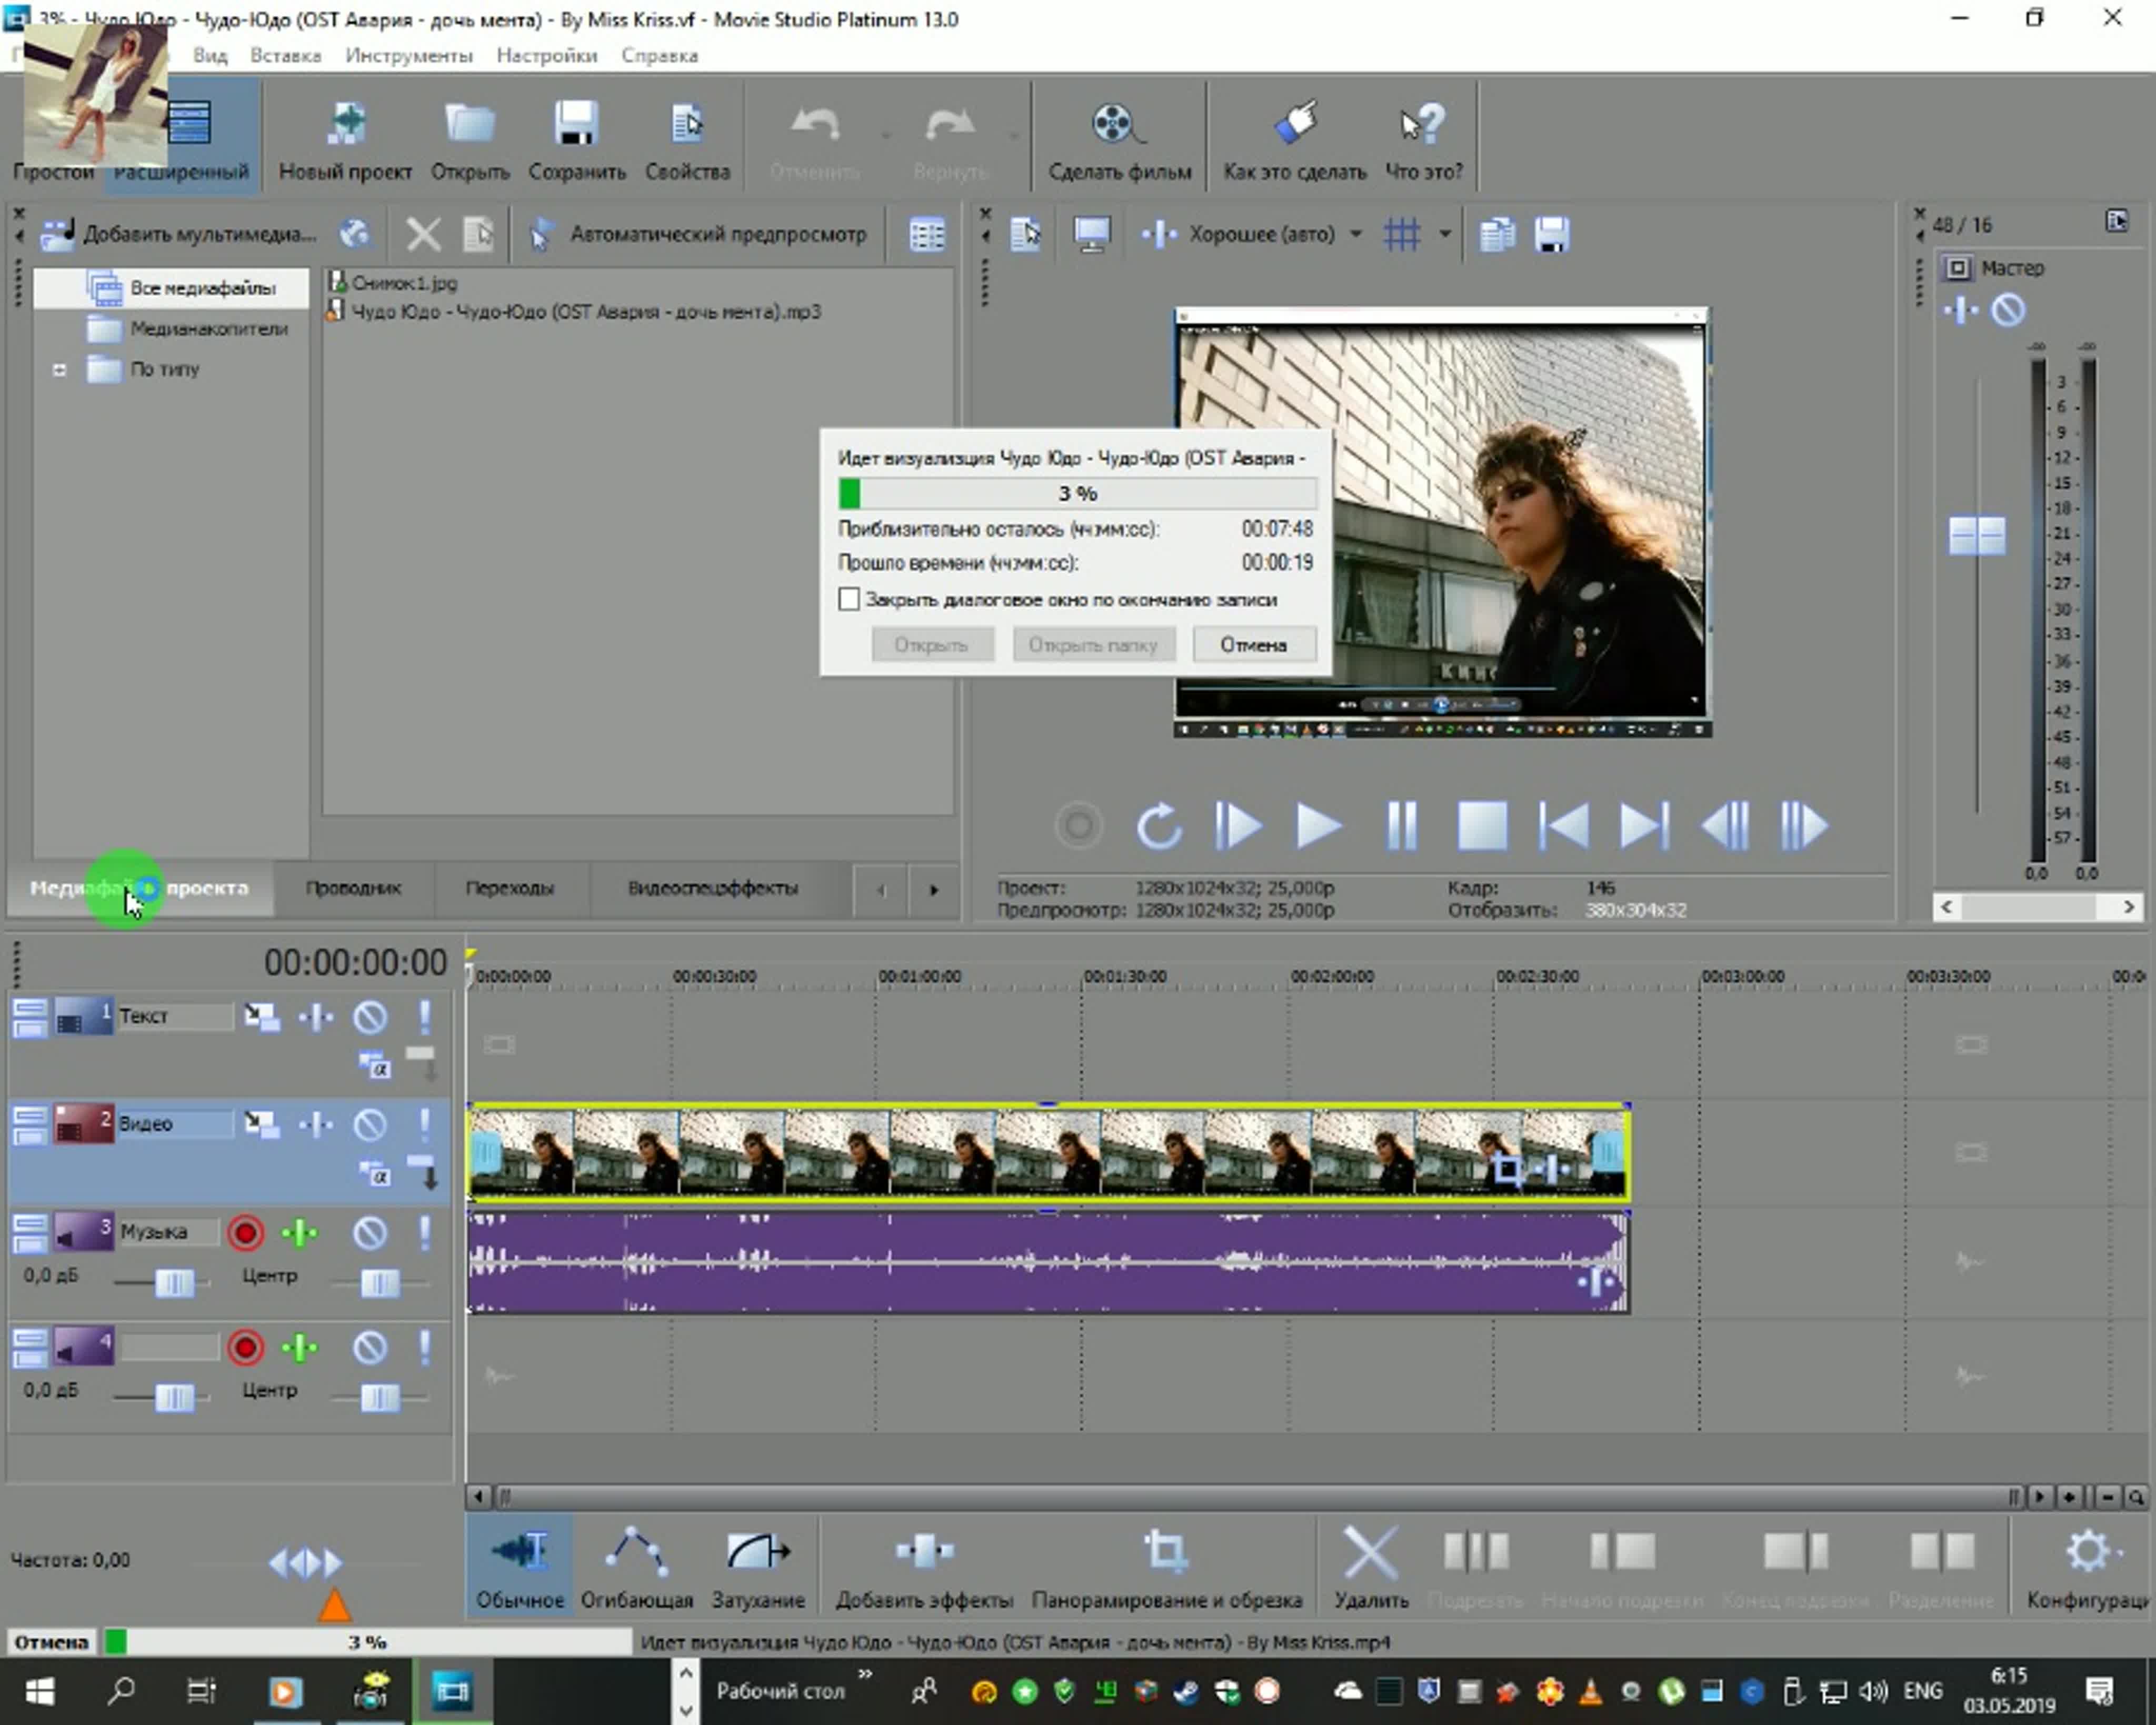Toggle the preview grid overlay icon
2156x1725 pixels.
[1402, 235]
